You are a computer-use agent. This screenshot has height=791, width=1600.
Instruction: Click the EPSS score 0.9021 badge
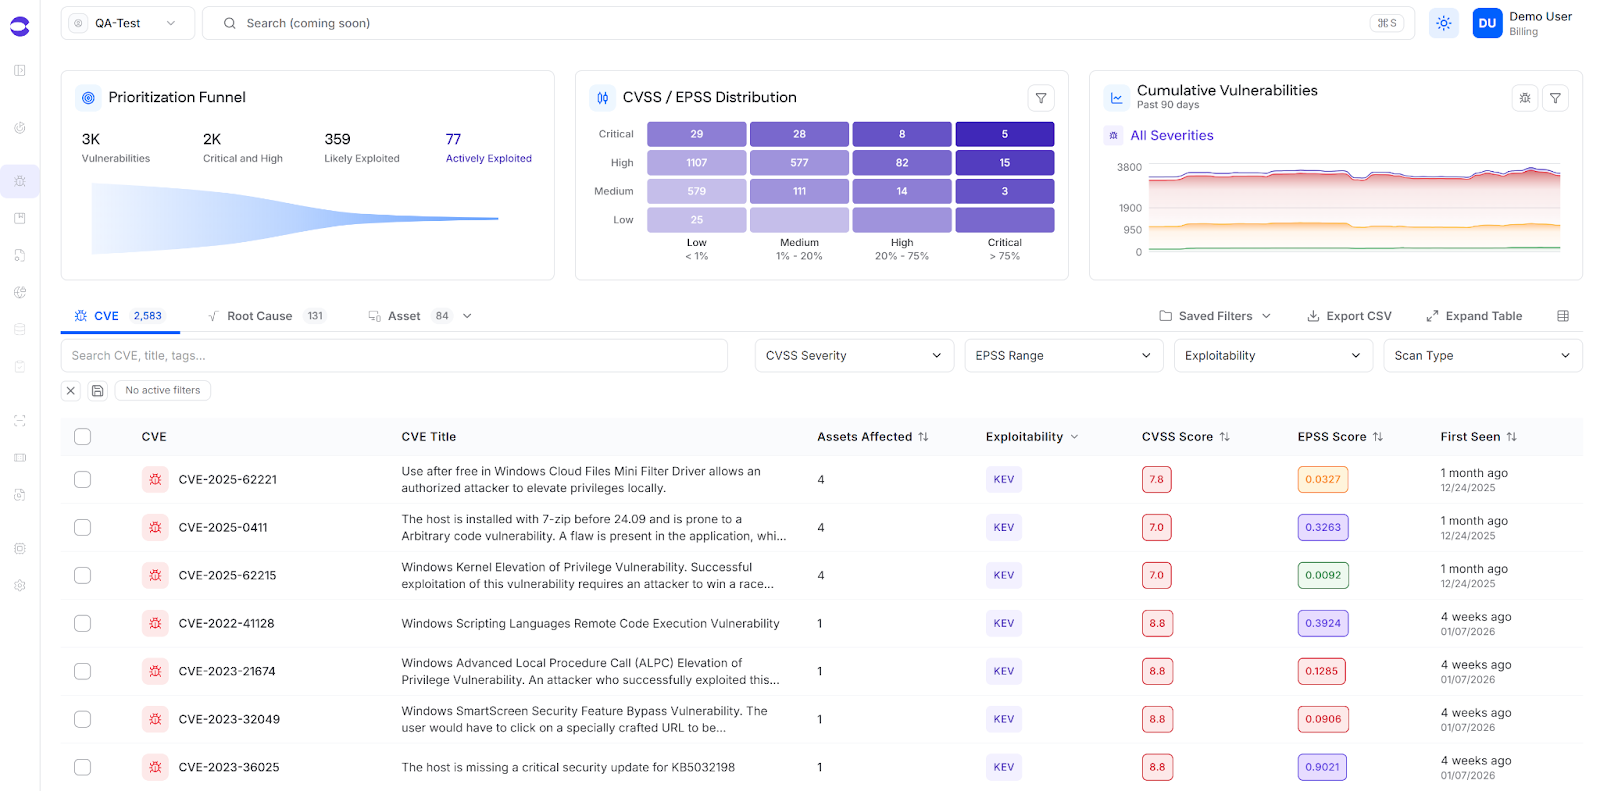(x=1322, y=768)
